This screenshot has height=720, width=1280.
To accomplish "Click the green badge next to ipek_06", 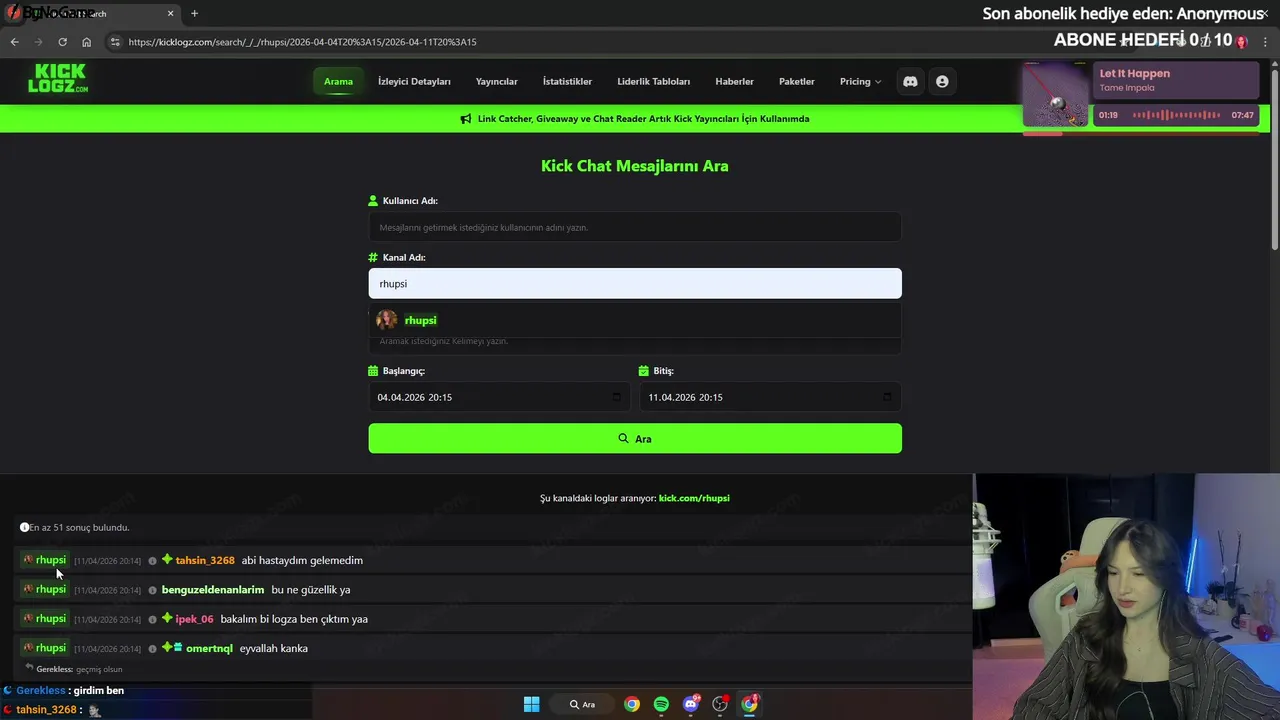I will pyautogui.click(x=167, y=618).
